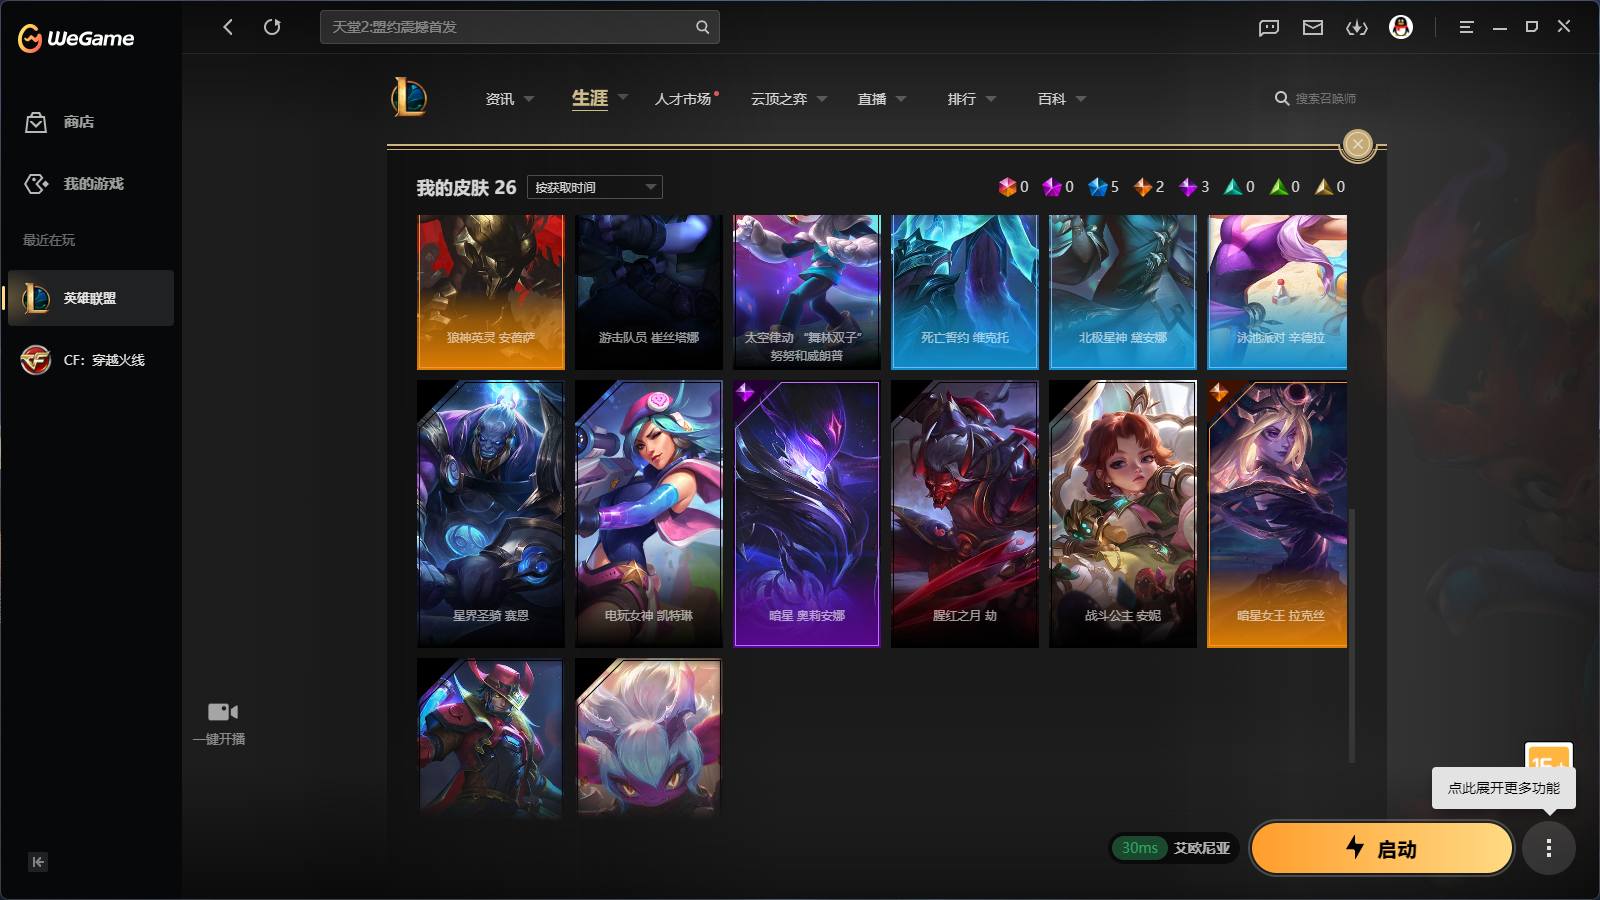Click the 搜索召唤师 search field

coord(1325,99)
